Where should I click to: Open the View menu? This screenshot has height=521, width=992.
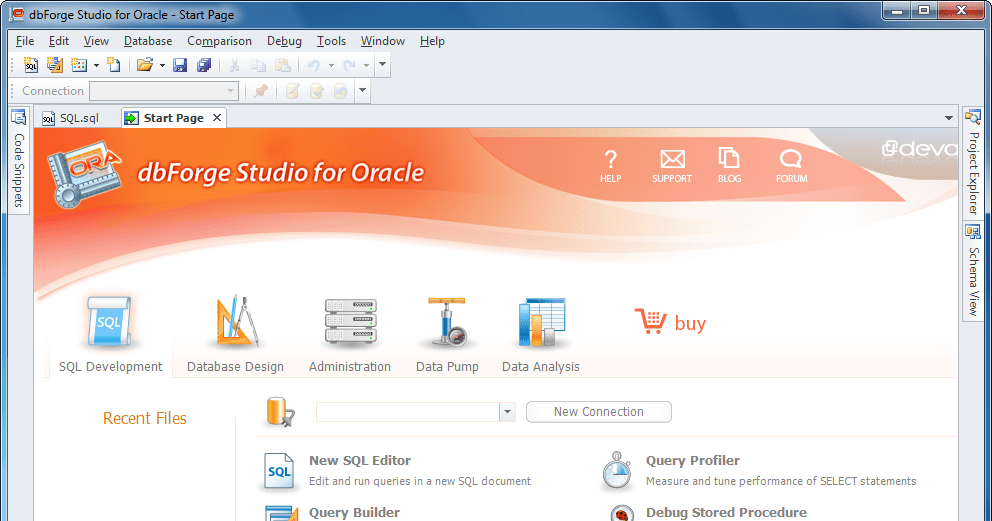[96, 41]
